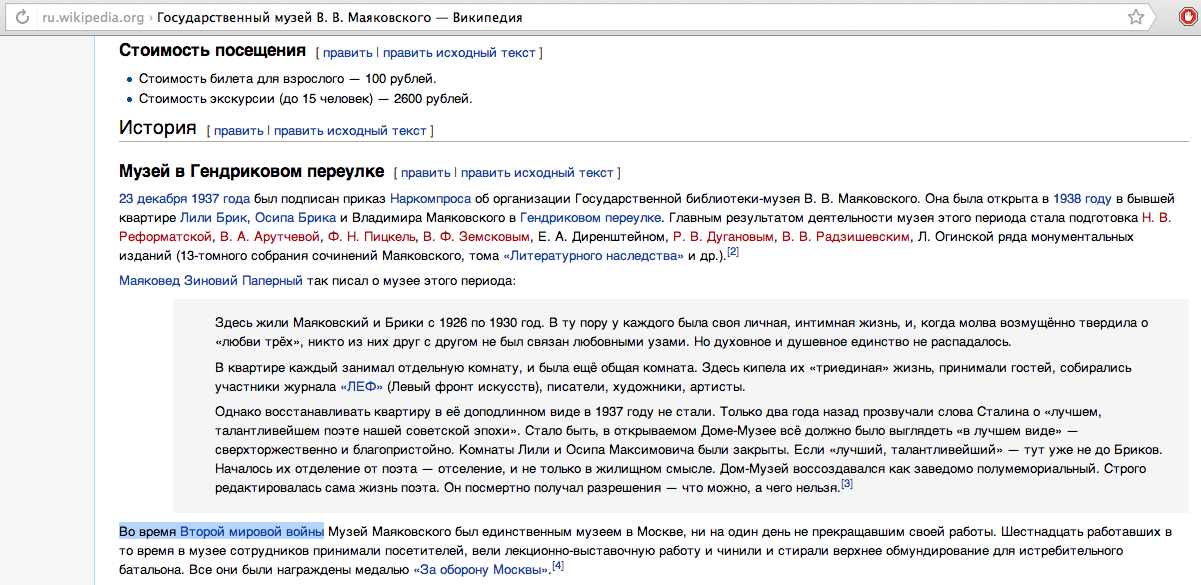Image resolution: width=1201 pixels, height=585 pixels.
Task: Open the «править» link beside «Стоимость посещения»
Action: [x=347, y=52]
